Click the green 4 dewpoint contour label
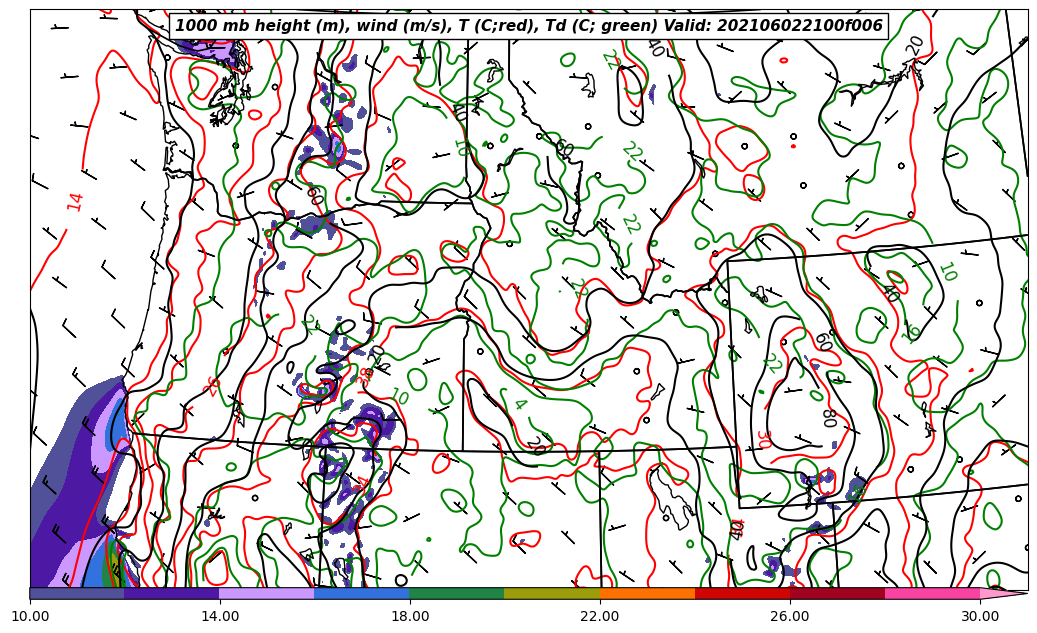The width and height of the screenshot is (1037, 633). click(520, 404)
